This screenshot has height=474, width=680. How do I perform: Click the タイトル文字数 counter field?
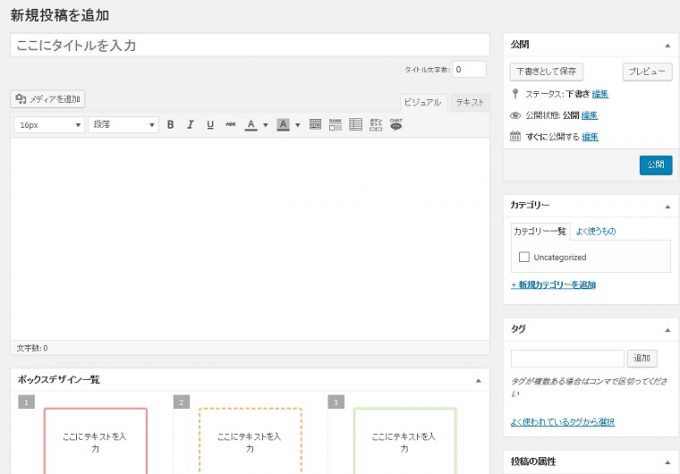point(470,69)
